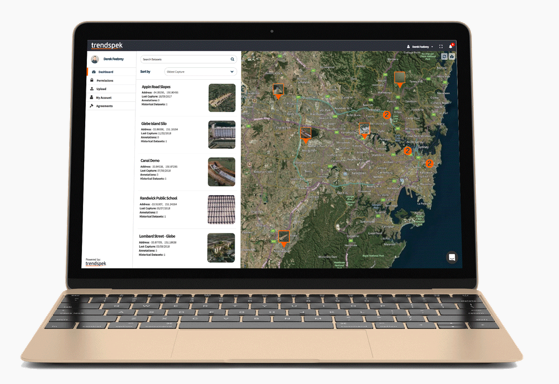559x384 pixels.
Task: Click the Canal Demo thumbnail image
Action: [x=221, y=171]
